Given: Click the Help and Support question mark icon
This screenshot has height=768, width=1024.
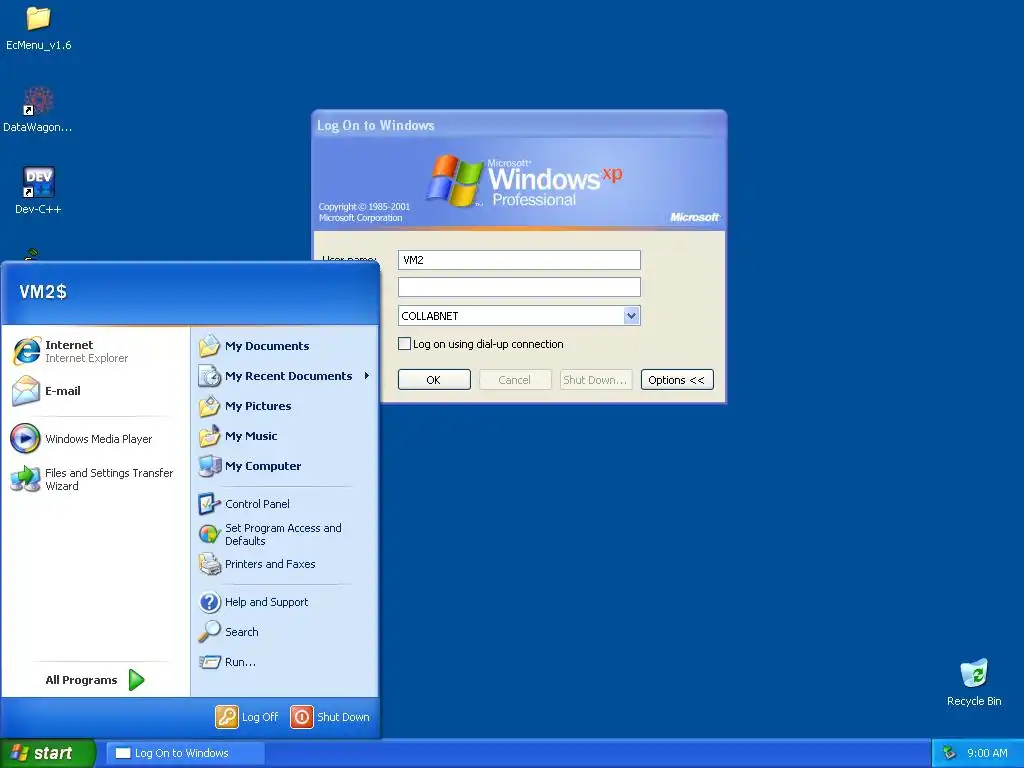Looking at the screenshot, I should pyautogui.click(x=210, y=601).
